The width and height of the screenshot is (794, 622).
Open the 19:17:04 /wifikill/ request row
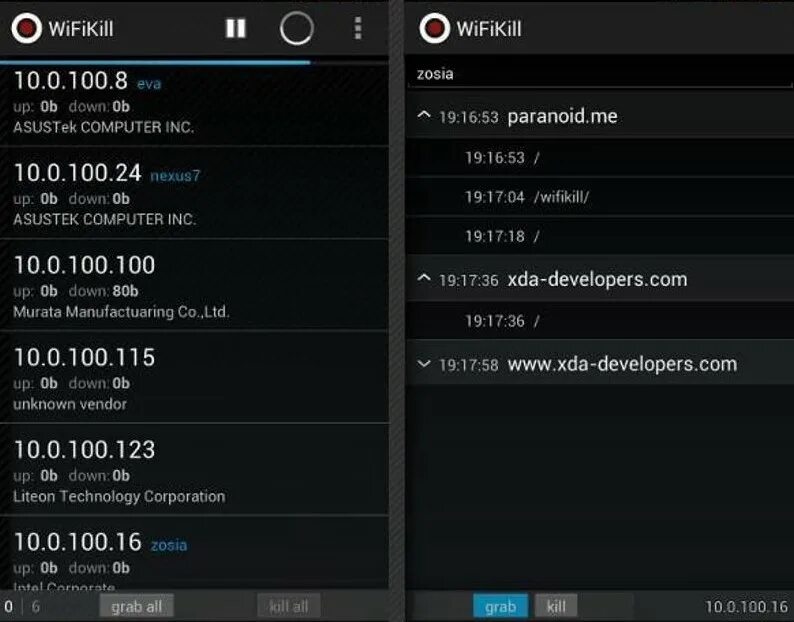tap(600, 197)
